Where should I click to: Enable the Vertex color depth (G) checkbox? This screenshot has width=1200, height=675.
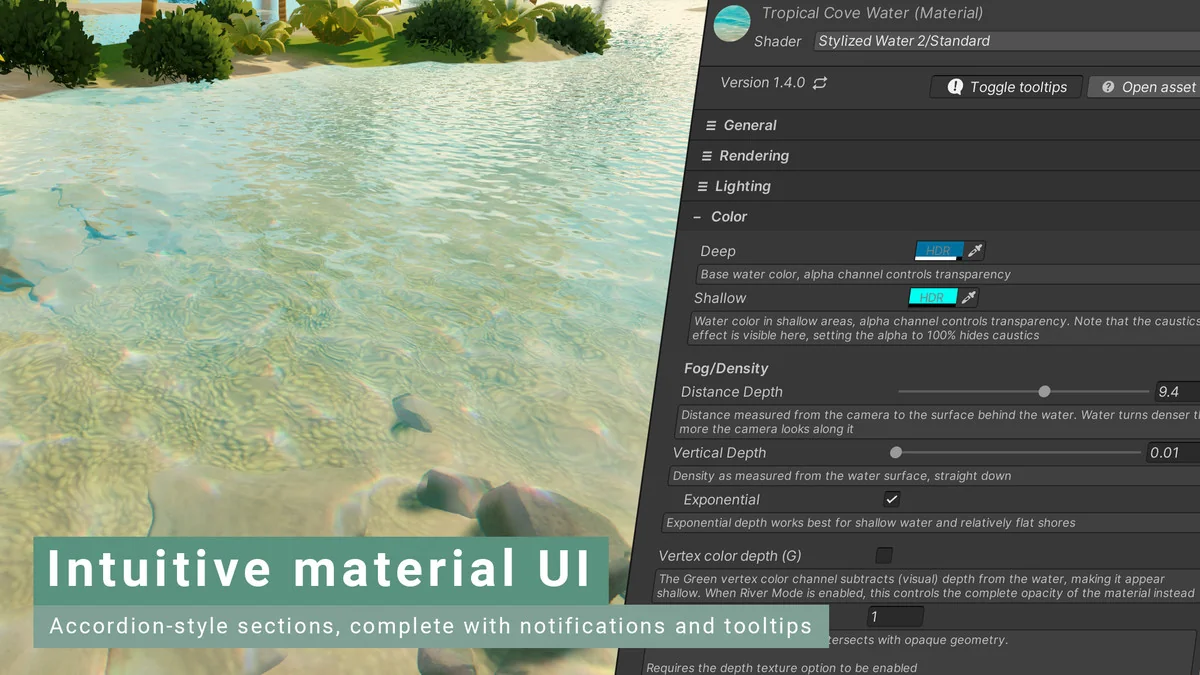click(884, 555)
